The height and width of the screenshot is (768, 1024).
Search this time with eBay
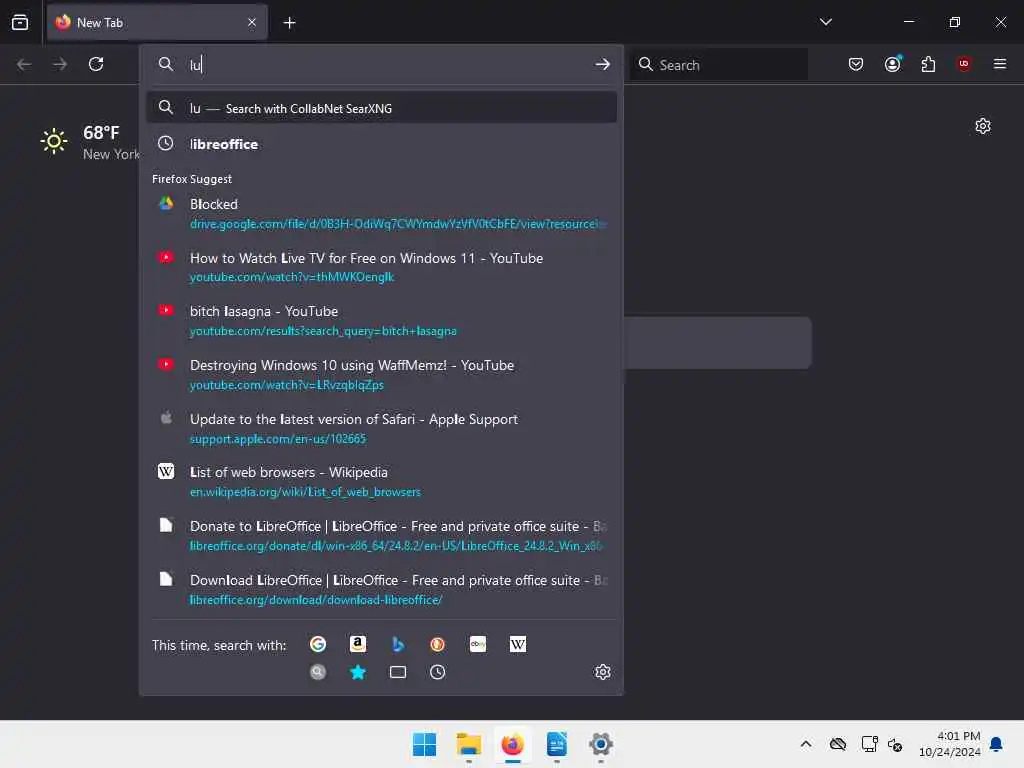pos(477,645)
